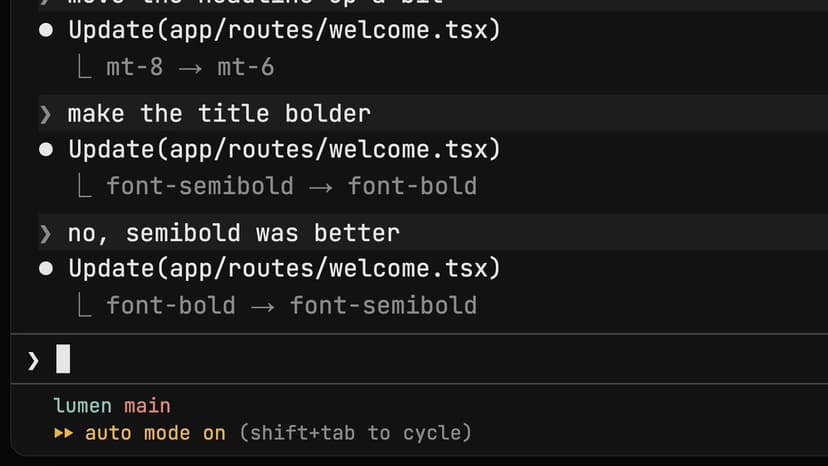Click the lumen project name label

pyautogui.click(x=82, y=406)
